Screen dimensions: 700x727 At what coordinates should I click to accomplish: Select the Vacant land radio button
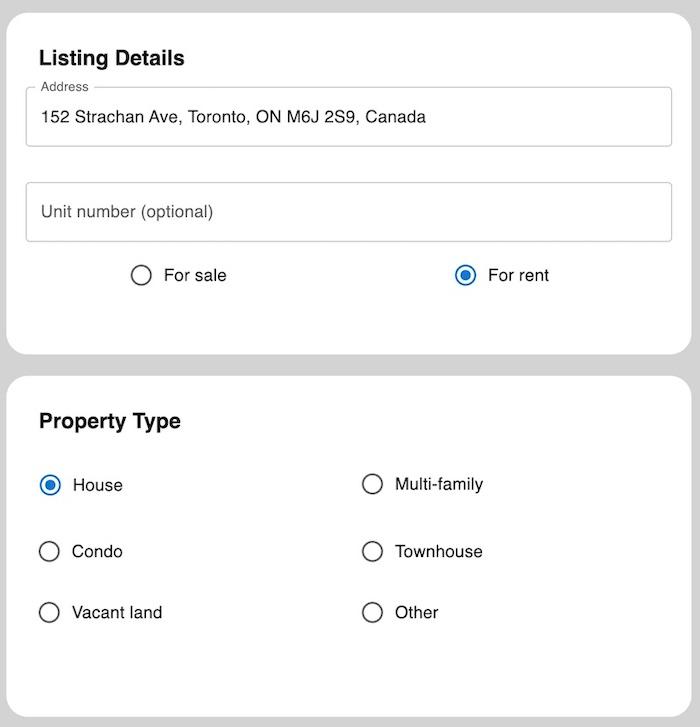point(49,612)
